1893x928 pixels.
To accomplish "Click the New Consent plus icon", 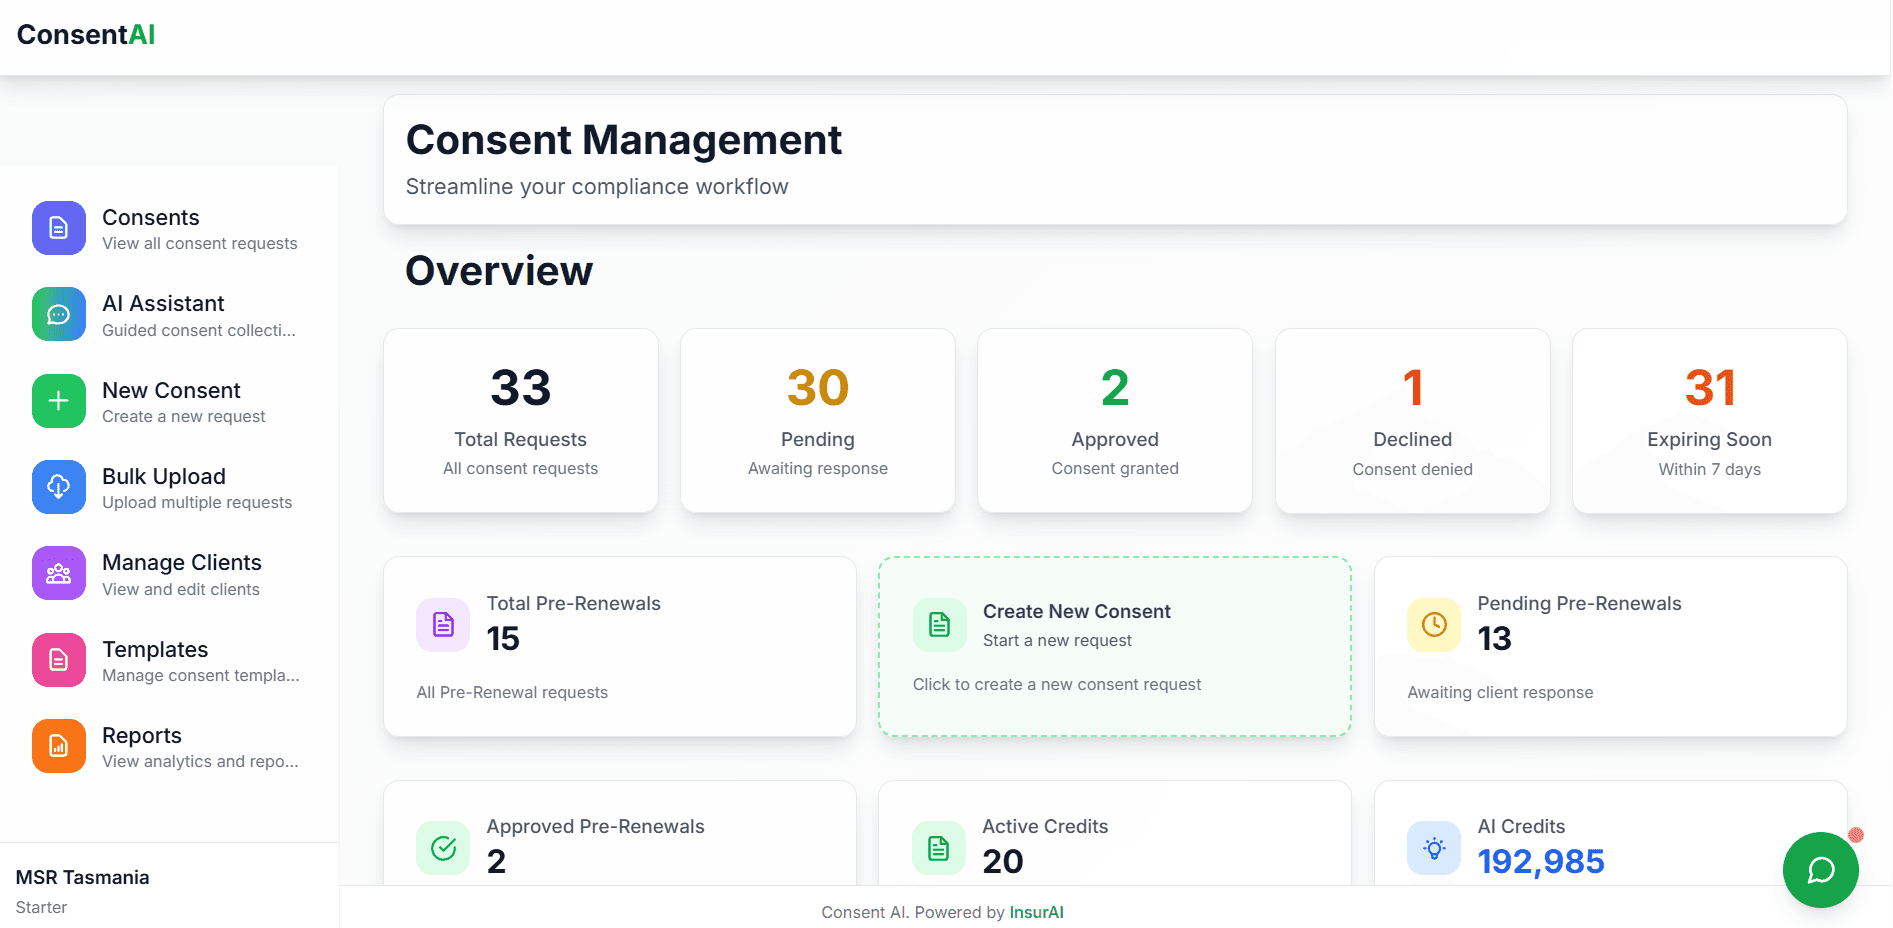I will (58, 400).
